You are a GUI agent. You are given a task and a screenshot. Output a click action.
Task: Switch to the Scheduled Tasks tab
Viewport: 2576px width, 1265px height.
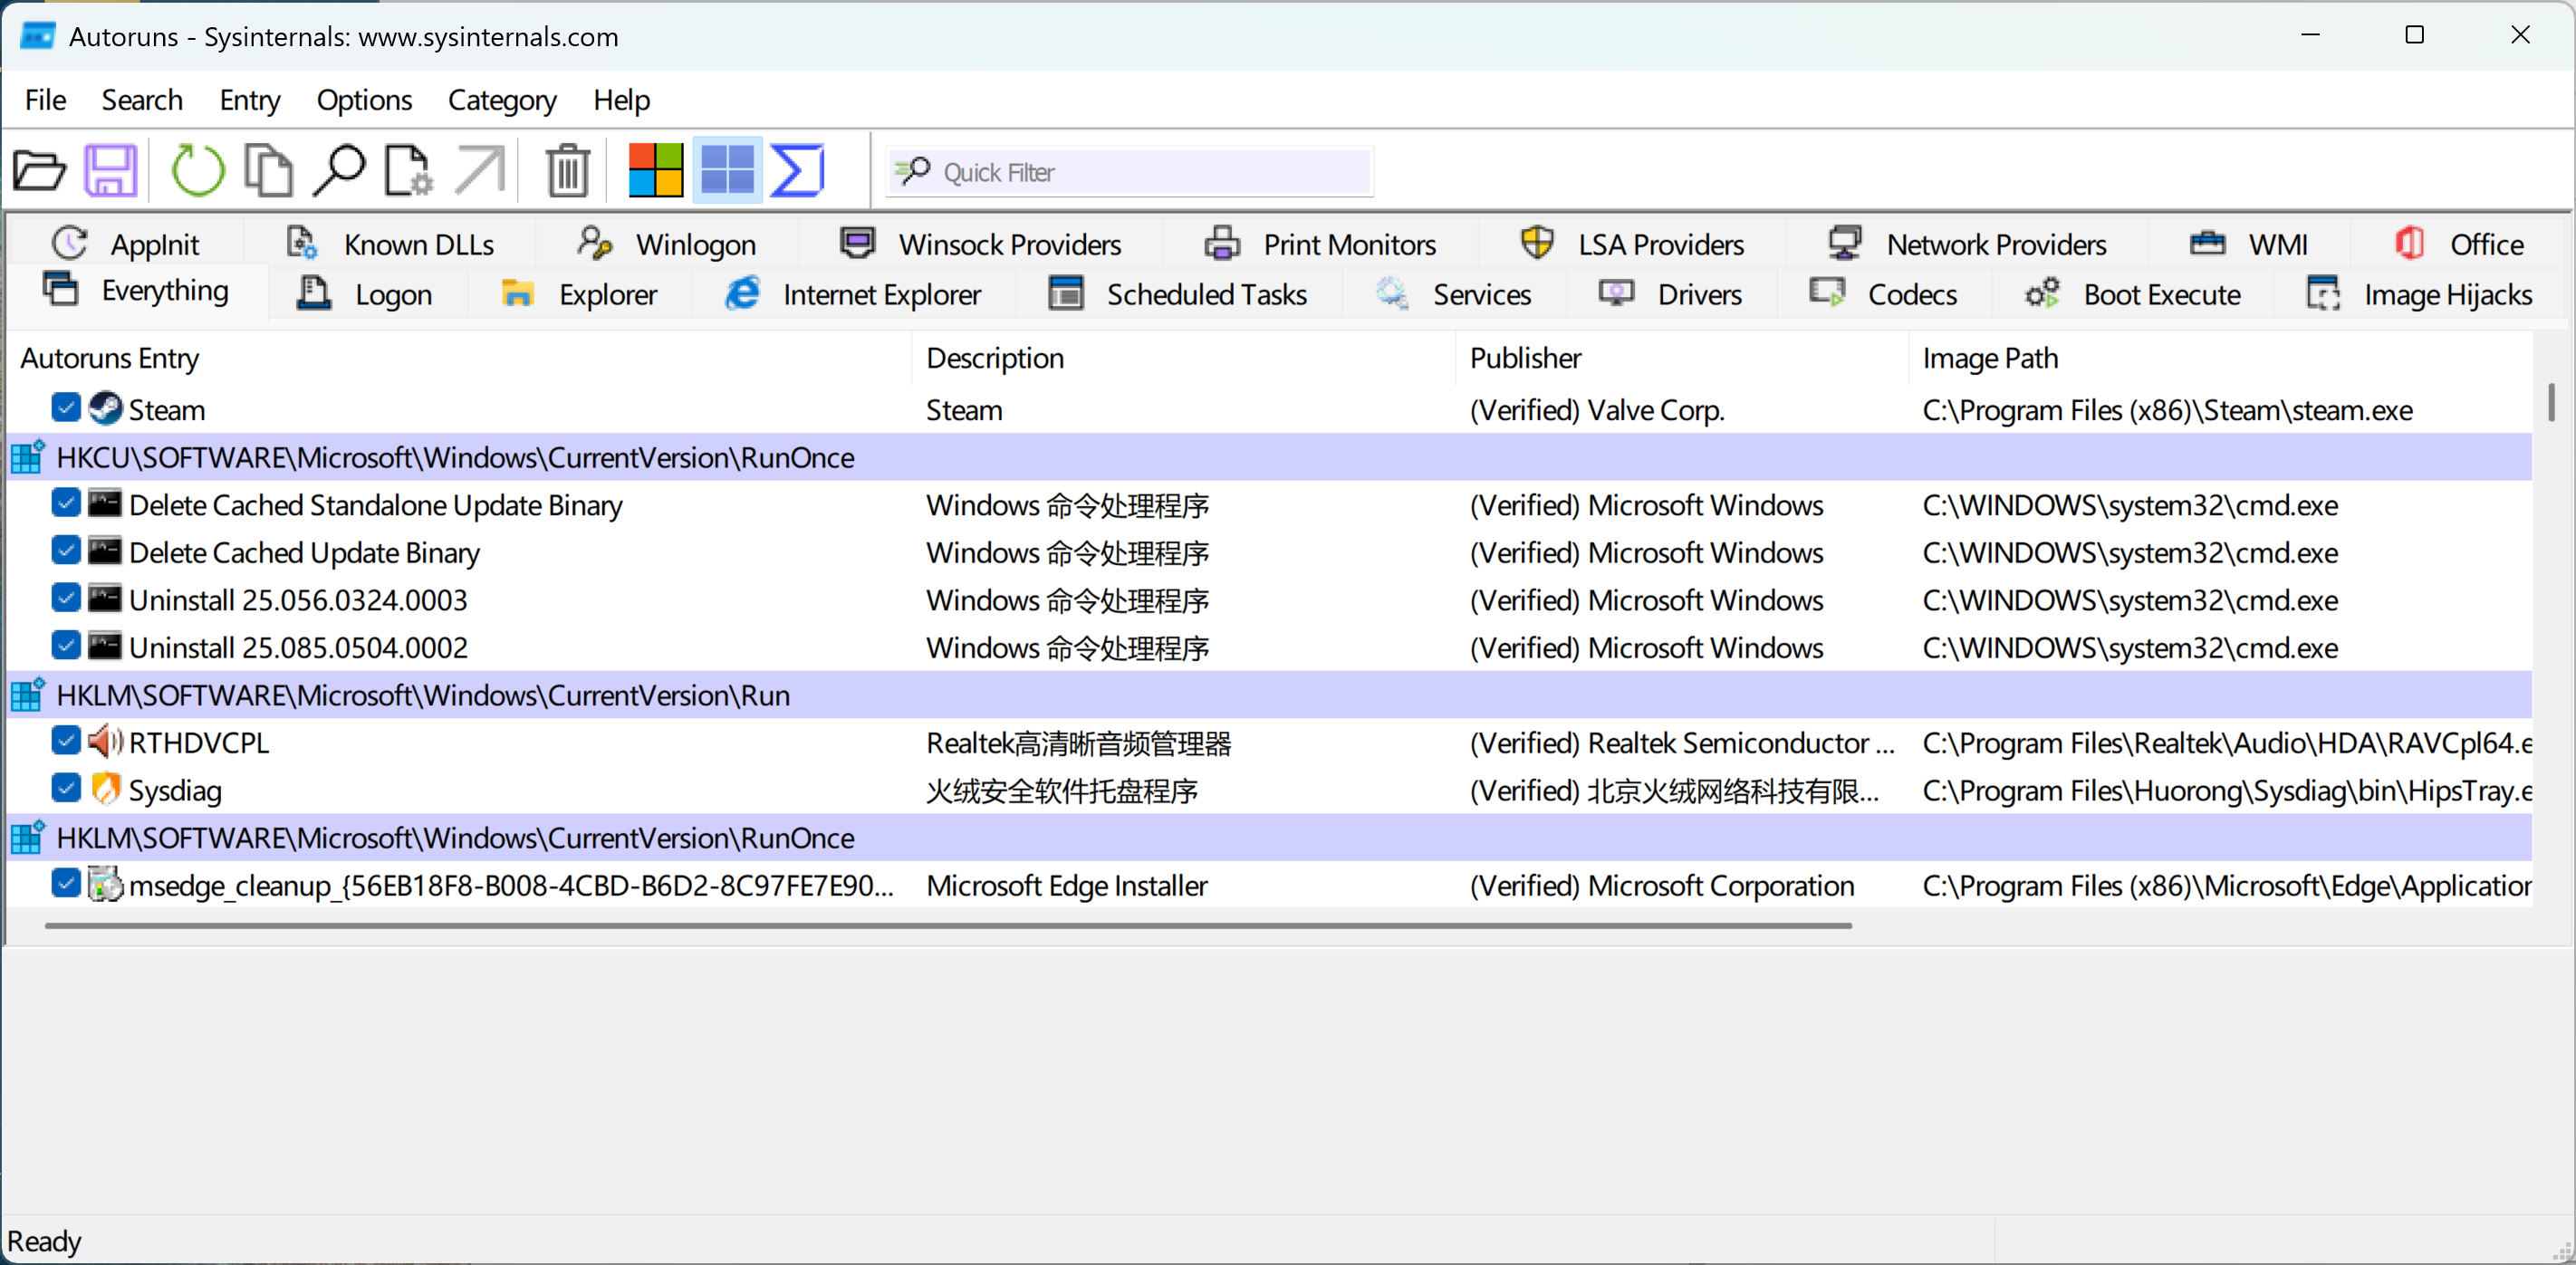coord(1178,294)
